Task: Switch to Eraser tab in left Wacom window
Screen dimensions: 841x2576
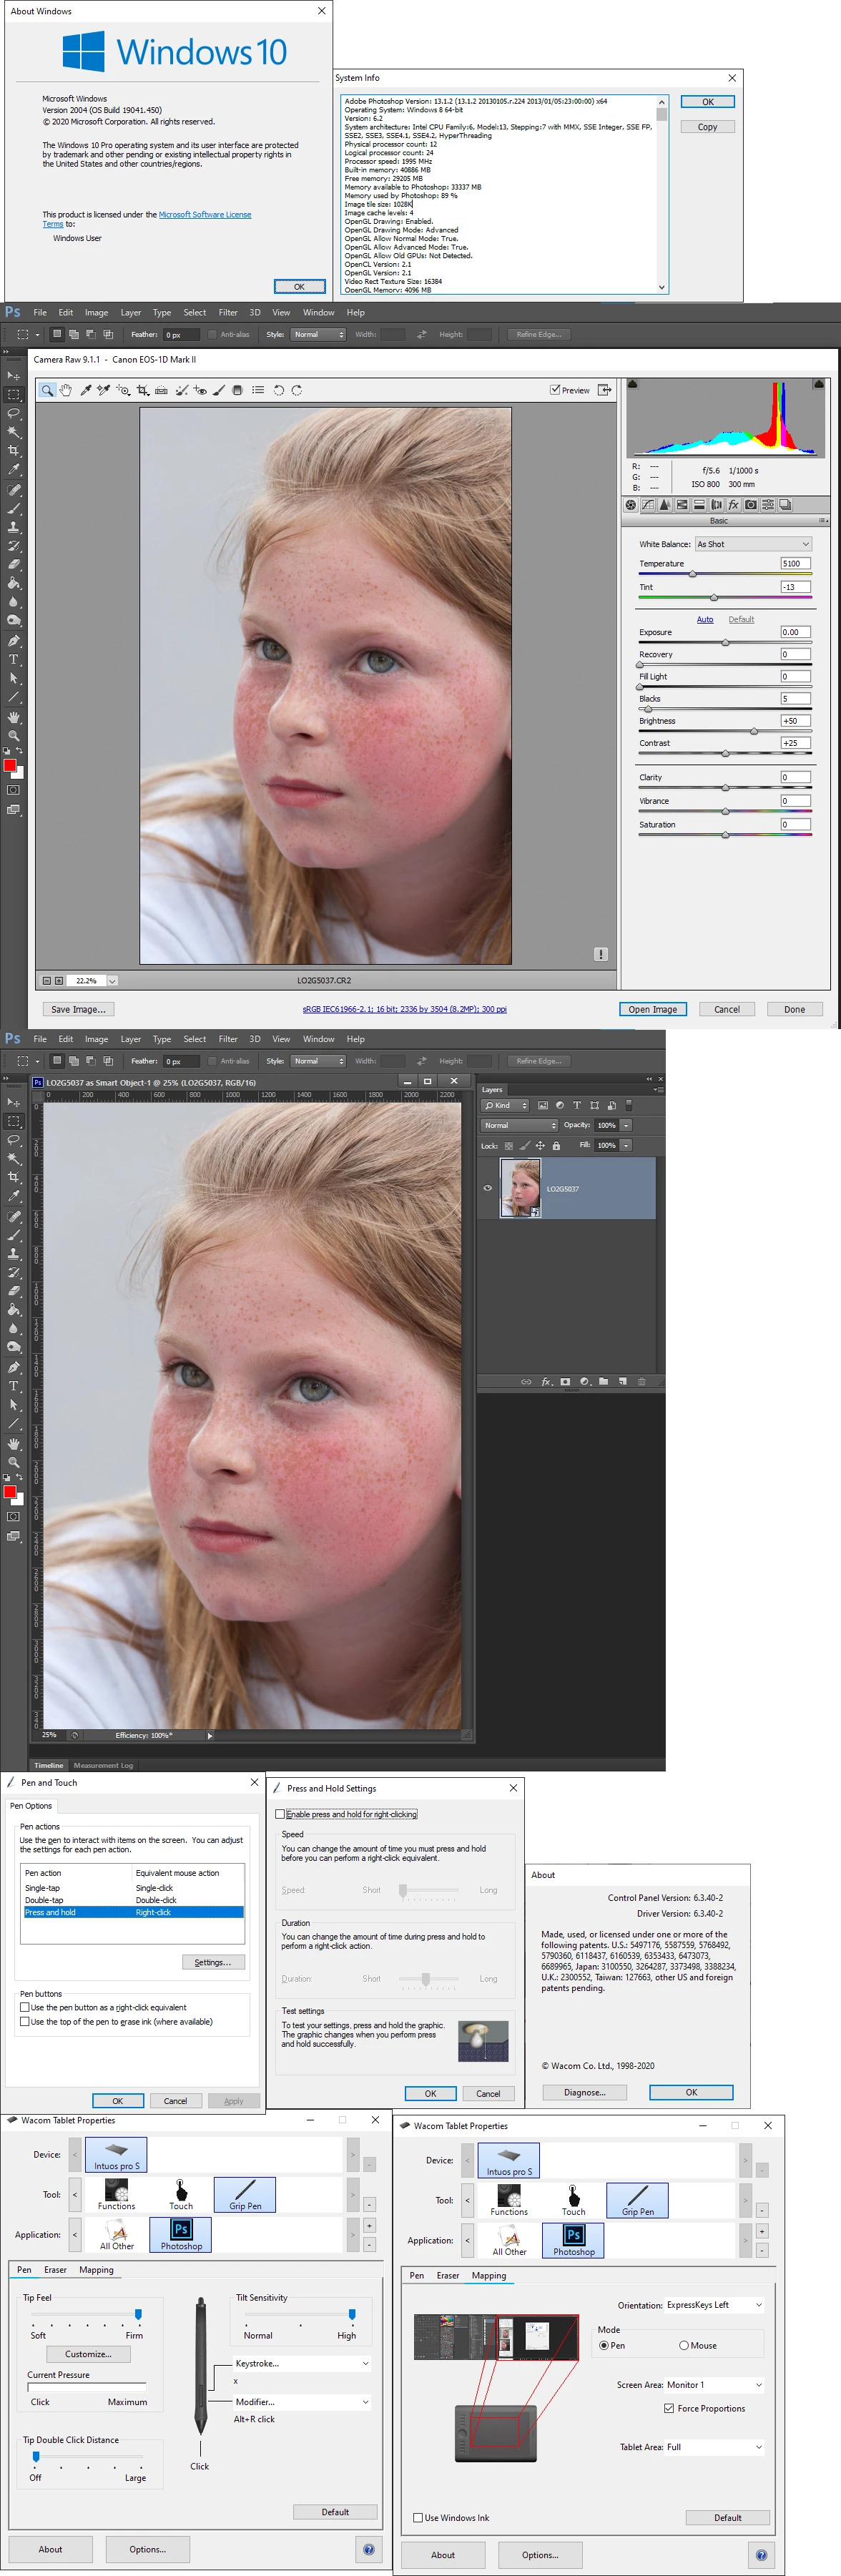Action: [55, 2269]
